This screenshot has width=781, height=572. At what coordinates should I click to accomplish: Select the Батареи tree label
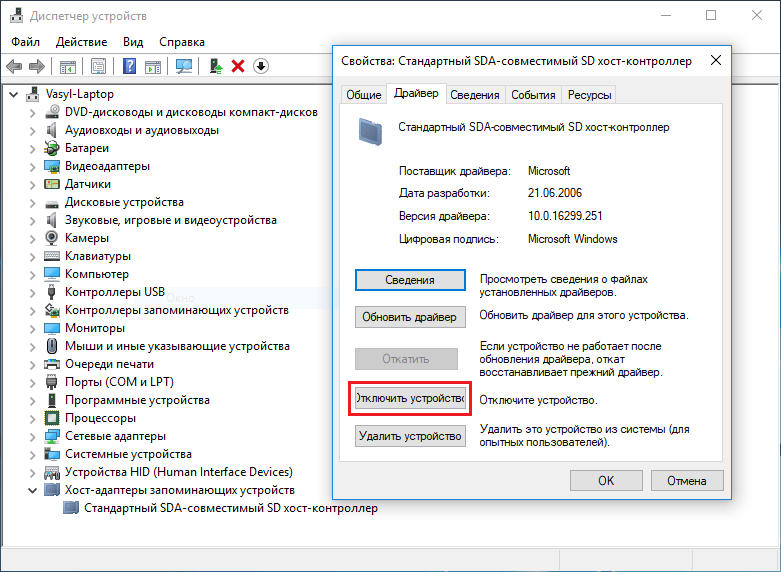(87, 148)
